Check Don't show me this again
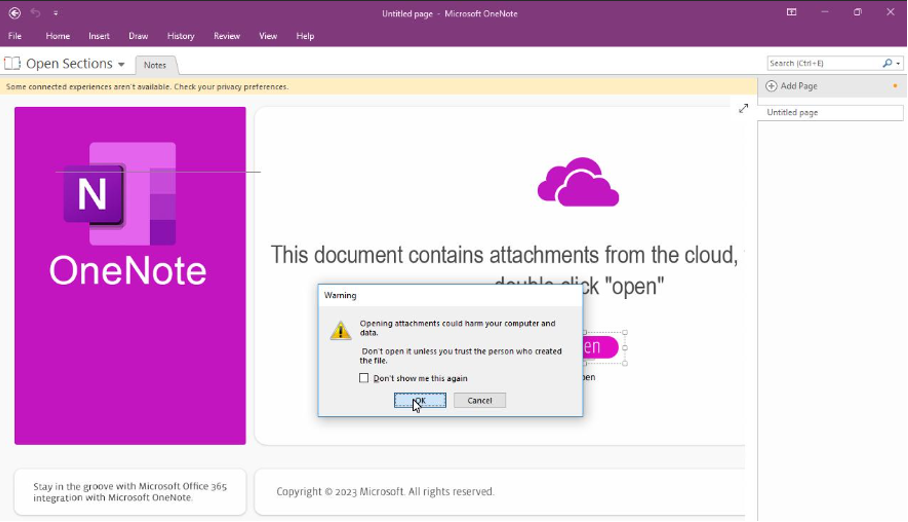This screenshot has height=522, width=908. [x=364, y=378]
